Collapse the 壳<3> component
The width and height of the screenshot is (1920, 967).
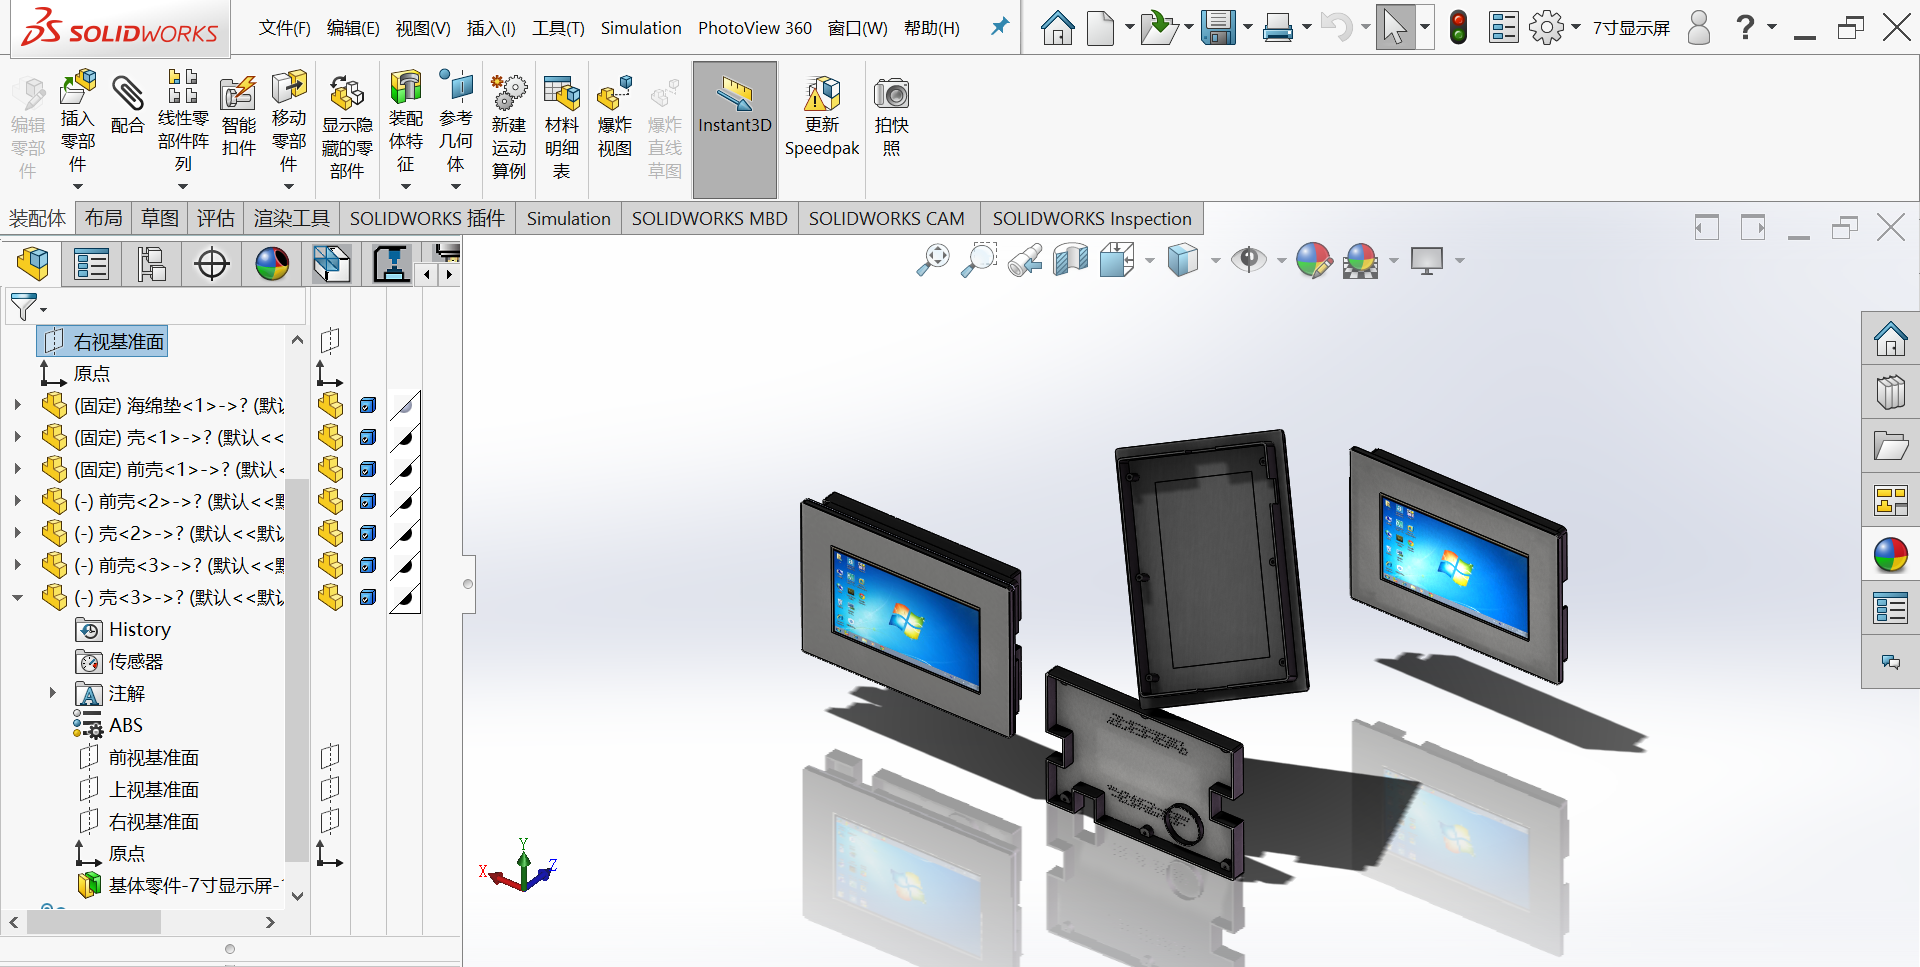(x=17, y=597)
